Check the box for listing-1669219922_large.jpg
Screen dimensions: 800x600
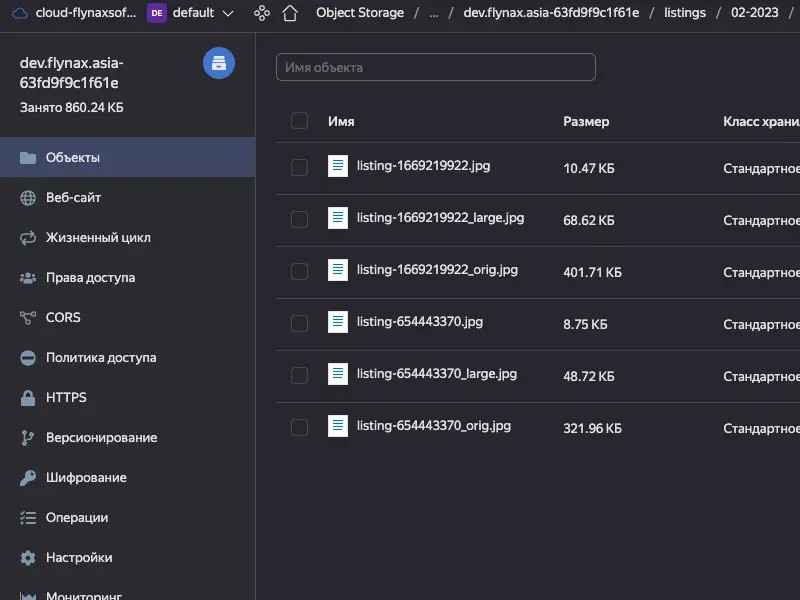[299, 219]
